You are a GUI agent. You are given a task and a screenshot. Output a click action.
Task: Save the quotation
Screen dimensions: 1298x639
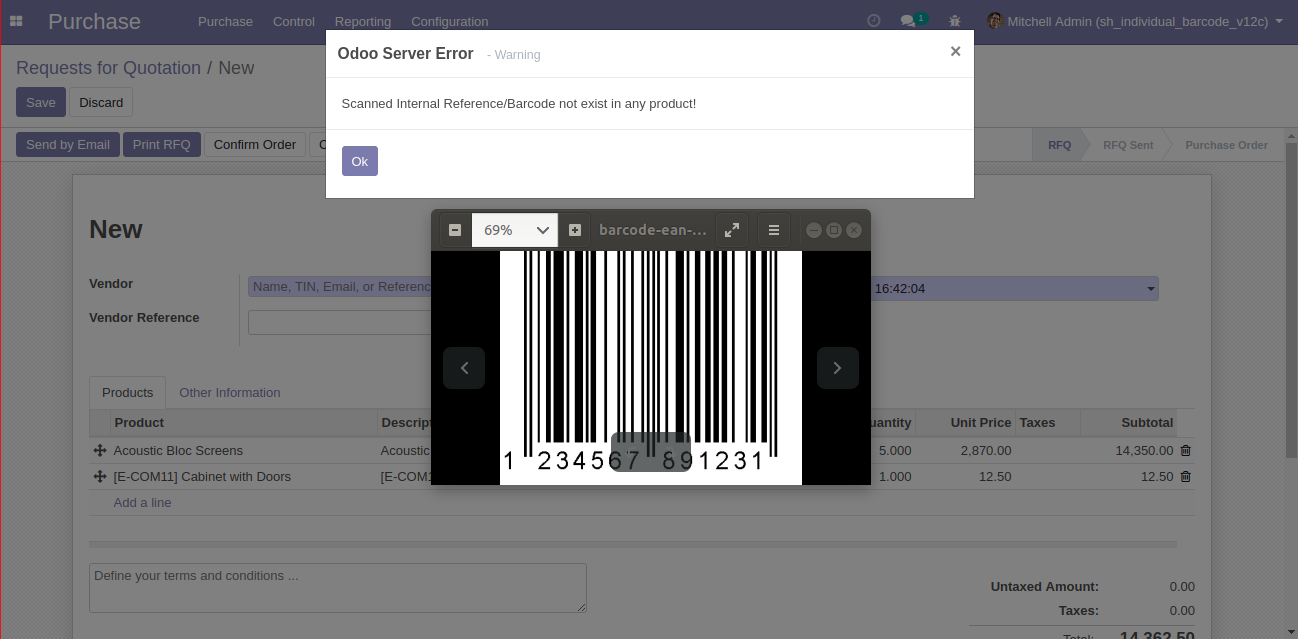tap(41, 102)
